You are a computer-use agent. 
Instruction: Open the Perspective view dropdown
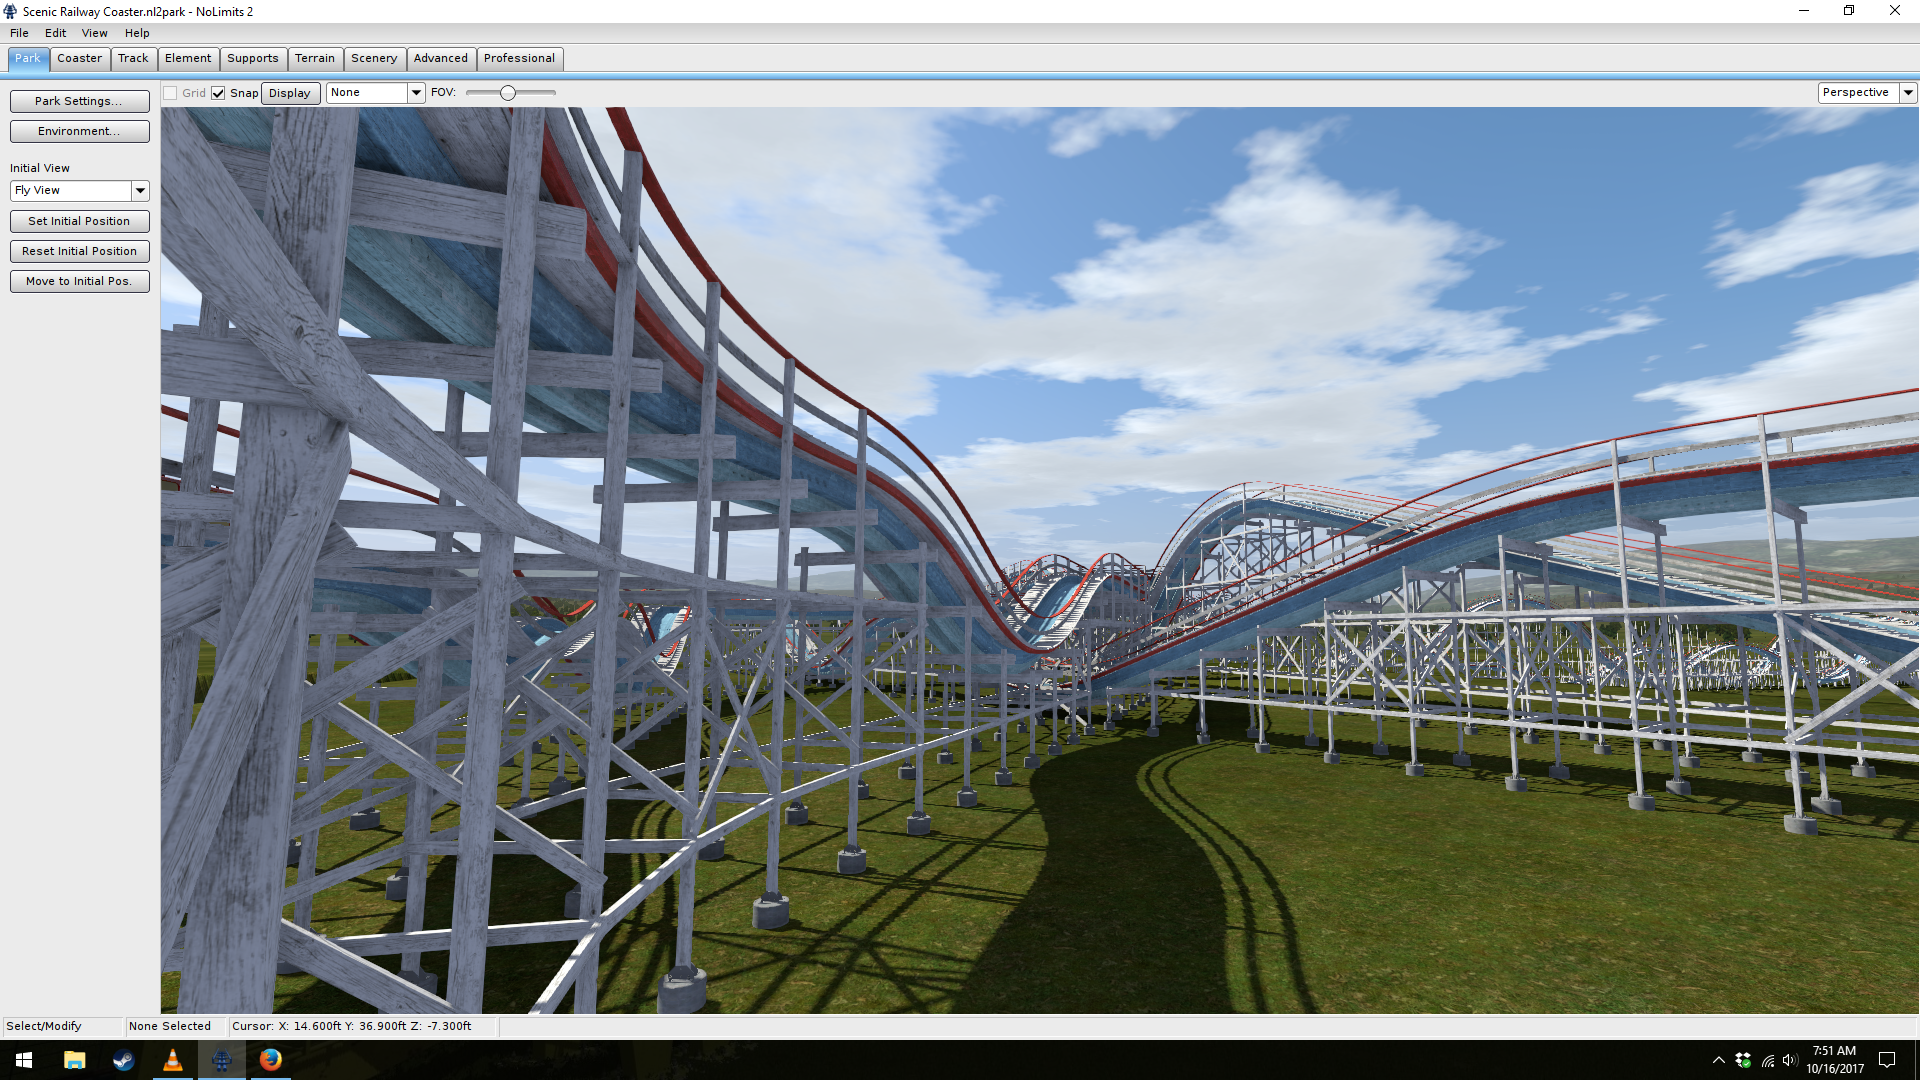click(x=1908, y=92)
